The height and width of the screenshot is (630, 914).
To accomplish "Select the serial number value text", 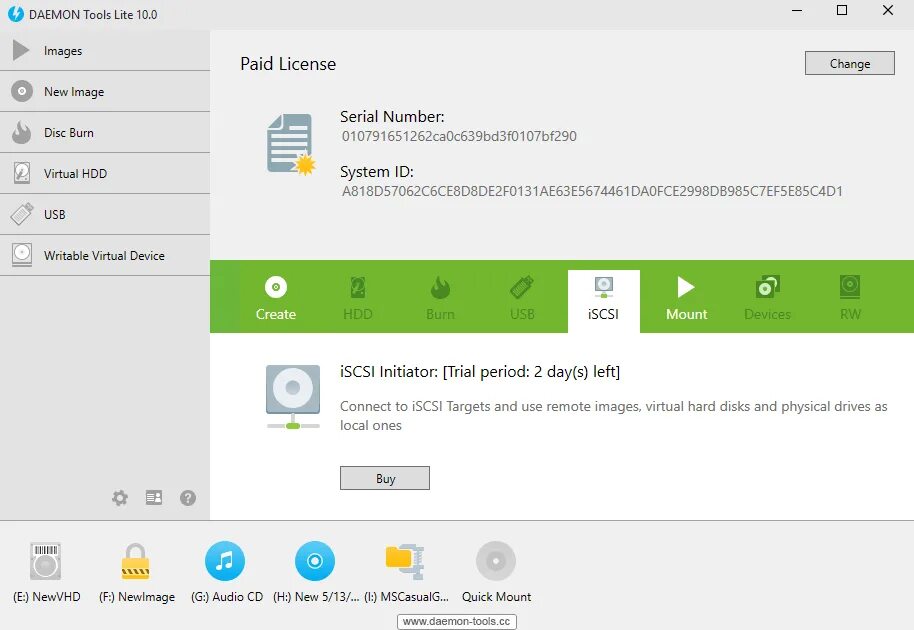I will 459,136.
